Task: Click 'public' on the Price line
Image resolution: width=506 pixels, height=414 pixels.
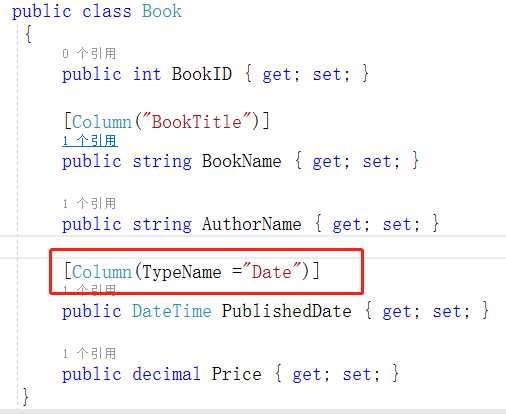Action: tap(92, 374)
